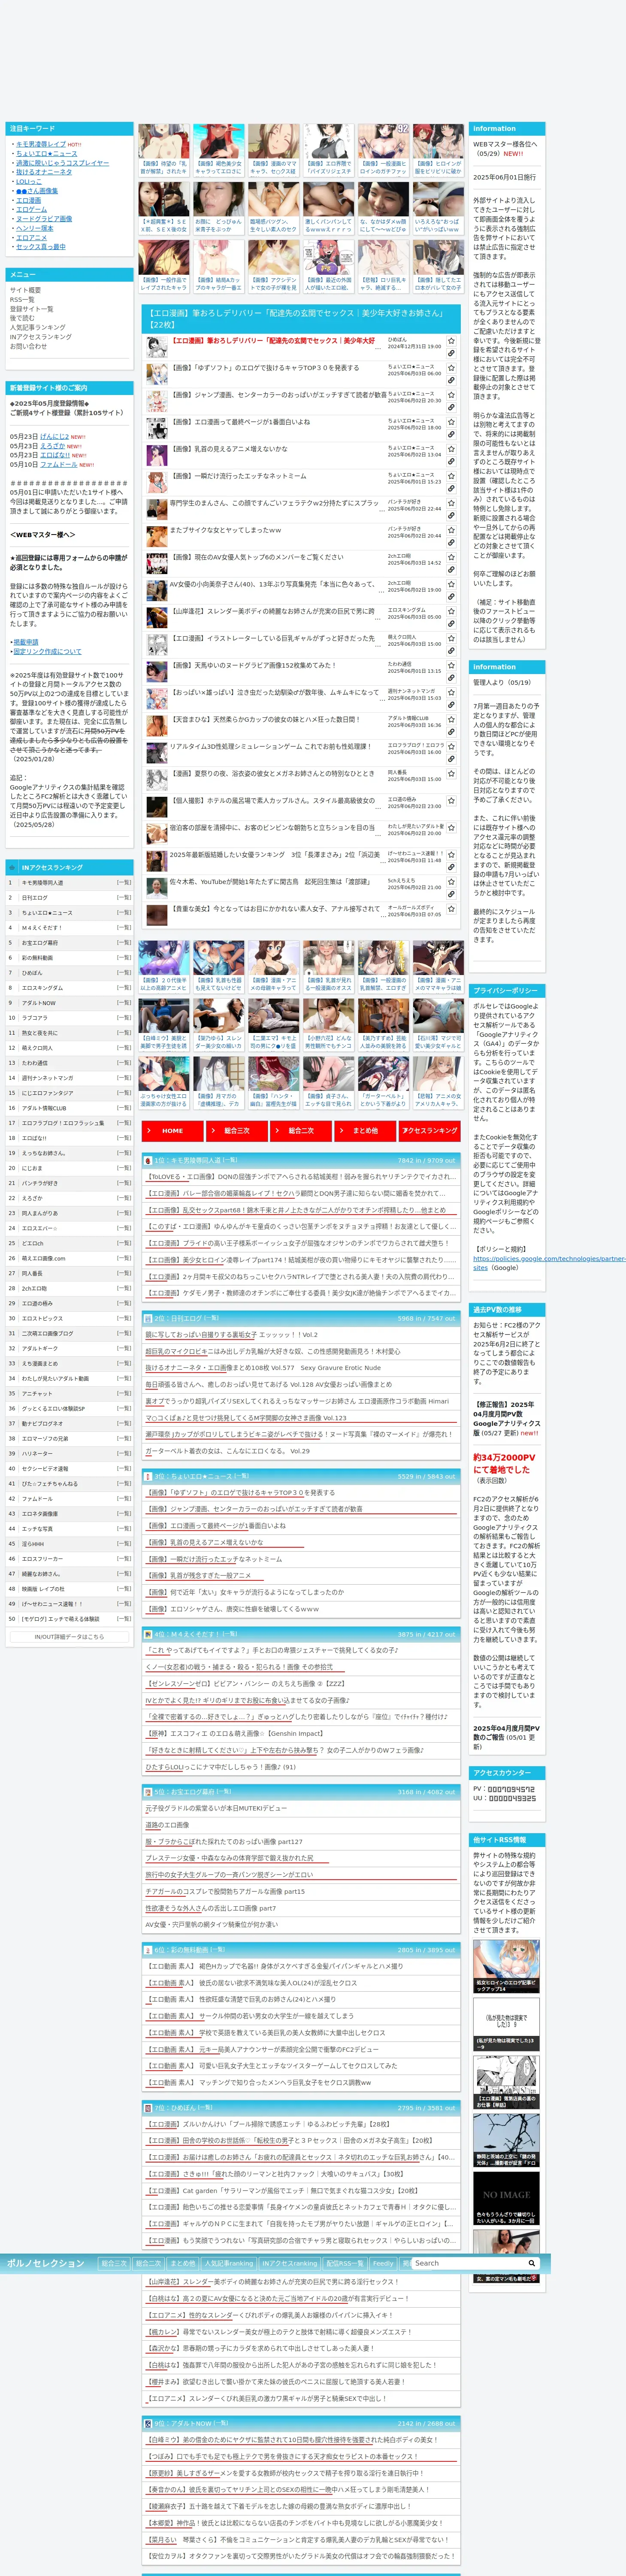This screenshot has height=2576, width=626.
Task: Click 後で読む in the メニュー panel
Action: 22,318
